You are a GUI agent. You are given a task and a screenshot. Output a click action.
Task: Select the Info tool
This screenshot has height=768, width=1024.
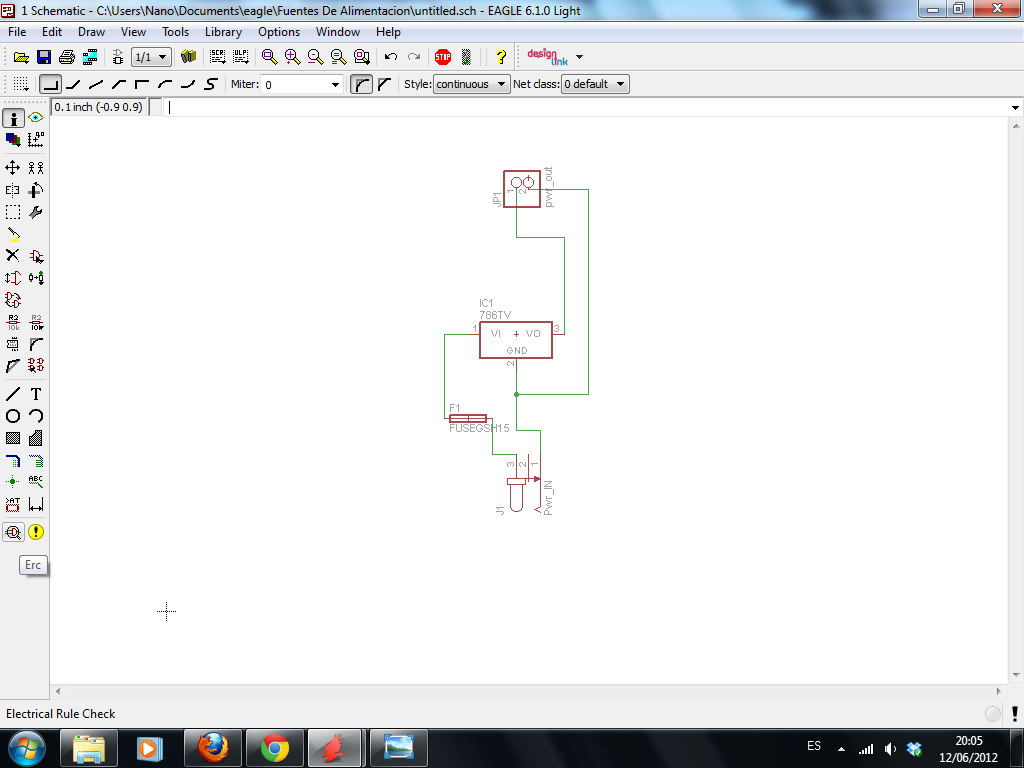tap(13, 118)
